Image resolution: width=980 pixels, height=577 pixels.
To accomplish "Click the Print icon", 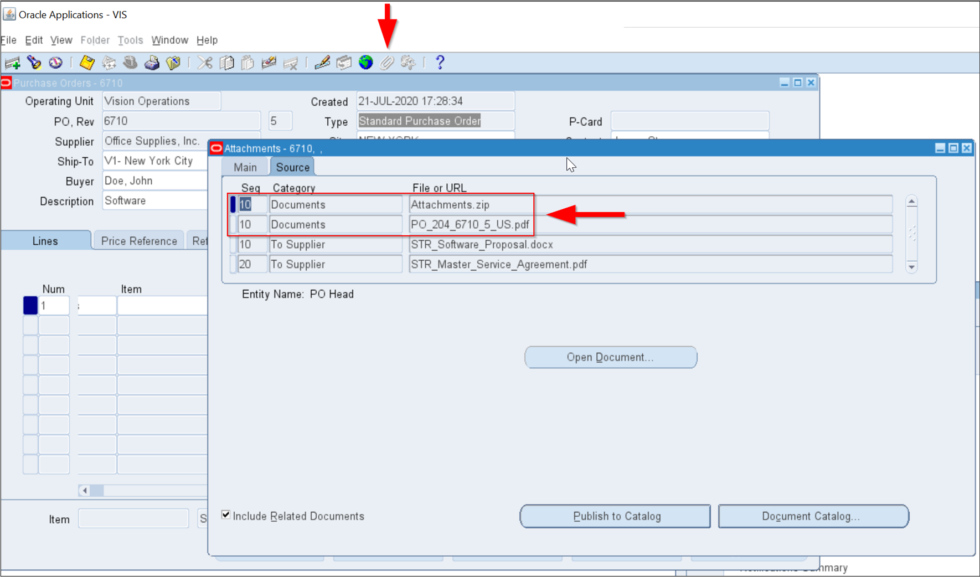I will pyautogui.click(x=152, y=62).
